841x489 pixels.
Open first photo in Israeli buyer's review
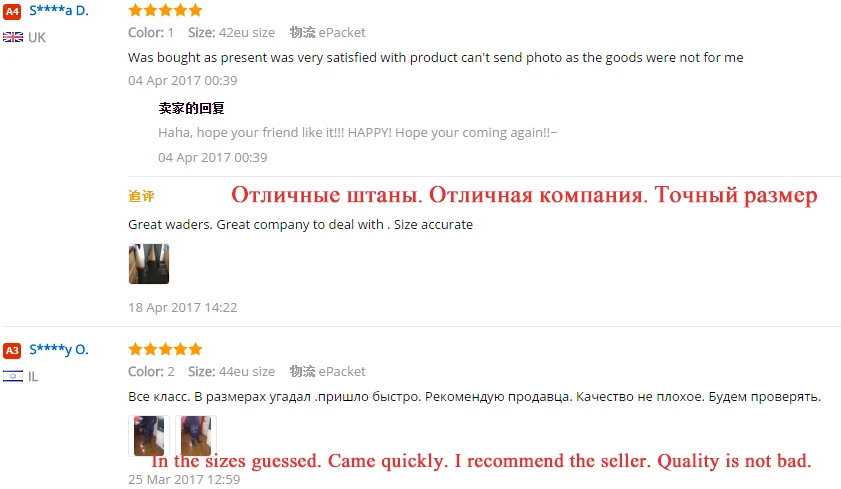pyautogui.click(x=149, y=435)
